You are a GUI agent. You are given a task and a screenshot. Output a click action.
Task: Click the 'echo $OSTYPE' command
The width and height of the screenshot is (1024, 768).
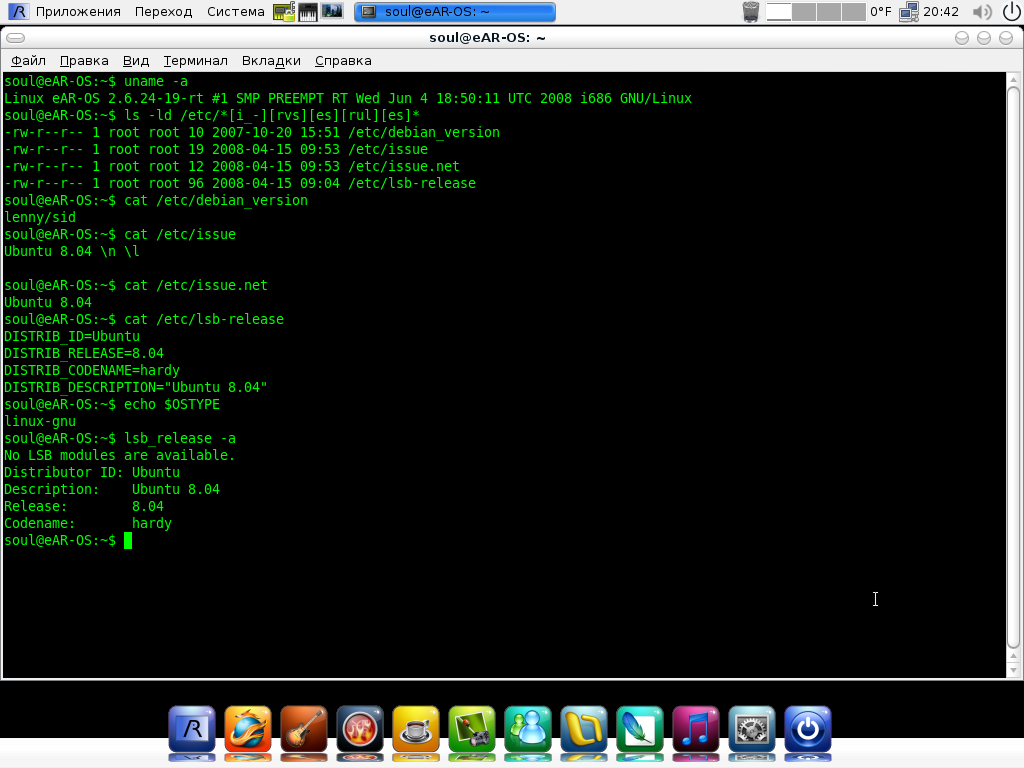click(172, 404)
